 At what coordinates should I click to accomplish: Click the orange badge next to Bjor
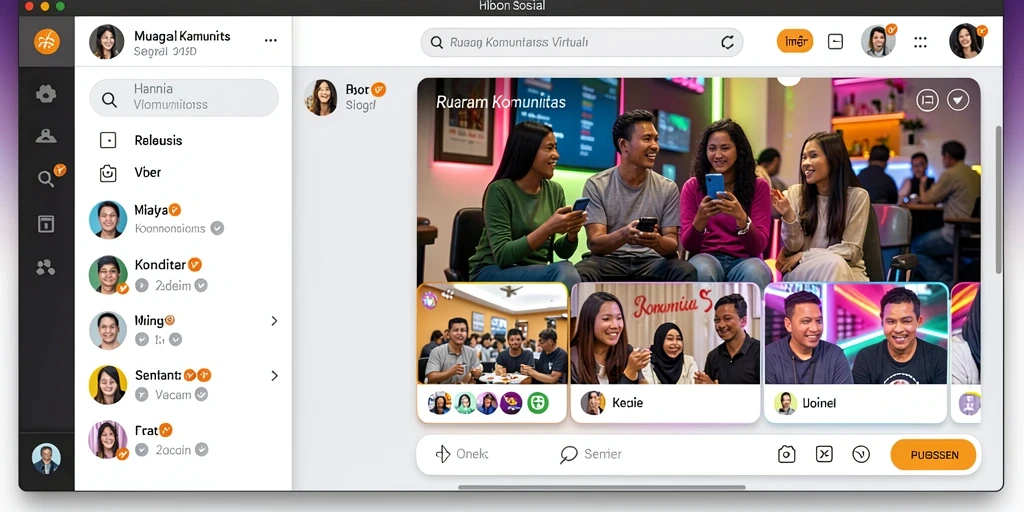click(378, 89)
